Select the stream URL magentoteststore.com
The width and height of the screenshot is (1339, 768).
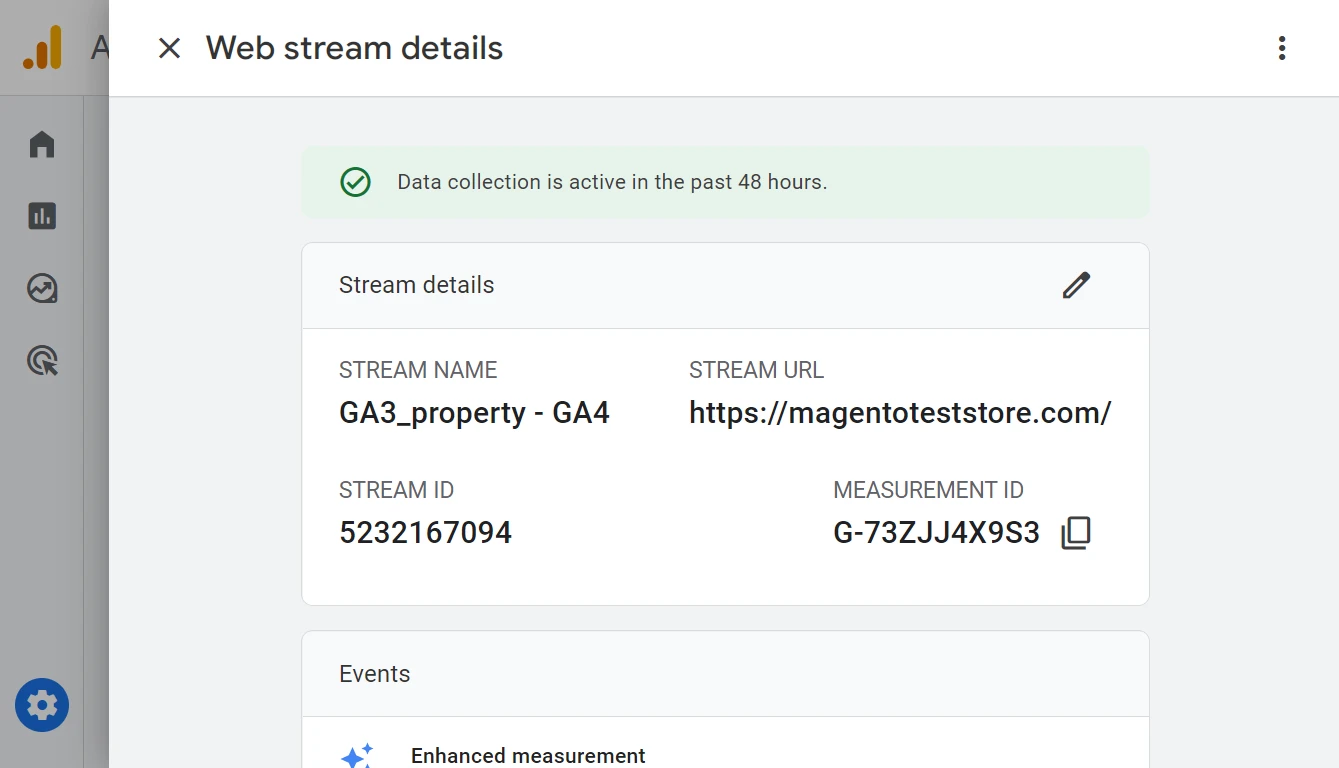click(899, 413)
